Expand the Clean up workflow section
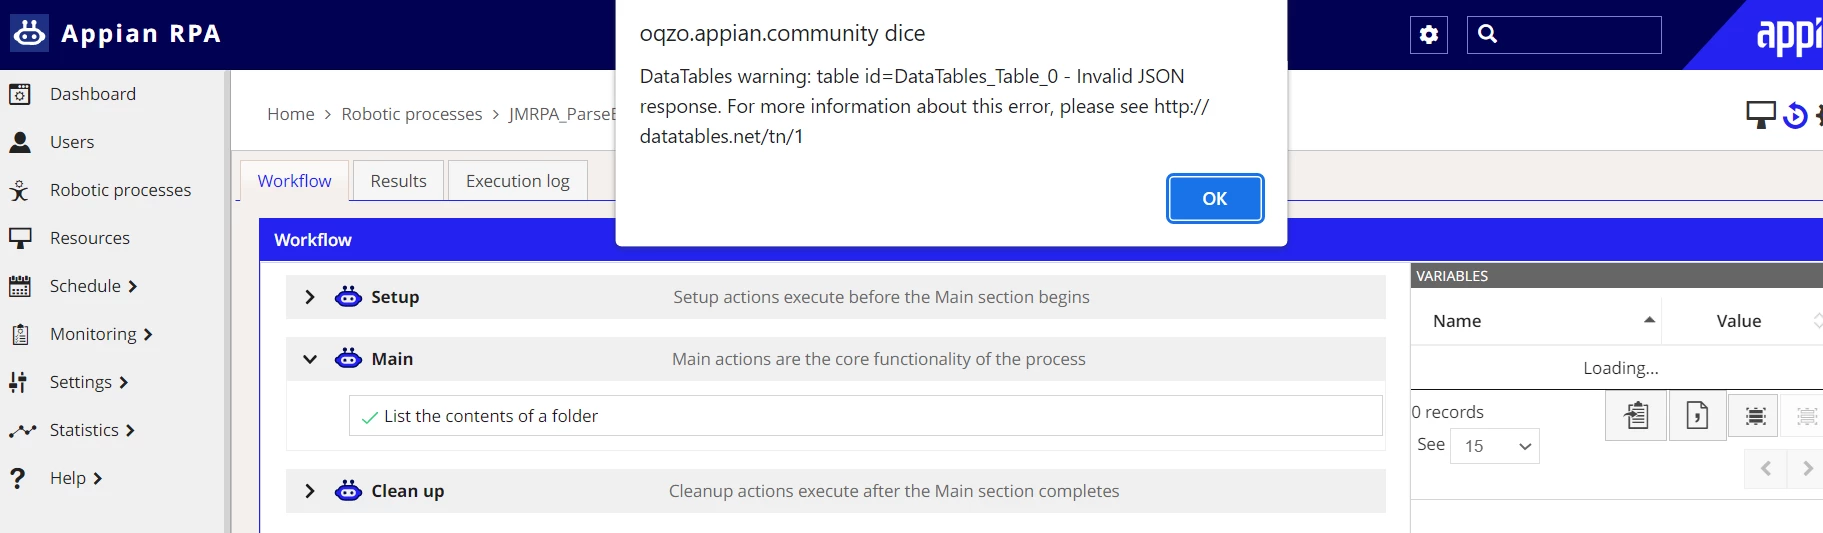The height and width of the screenshot is (533, 1823). pyautogui.click(x=310, y=491)
